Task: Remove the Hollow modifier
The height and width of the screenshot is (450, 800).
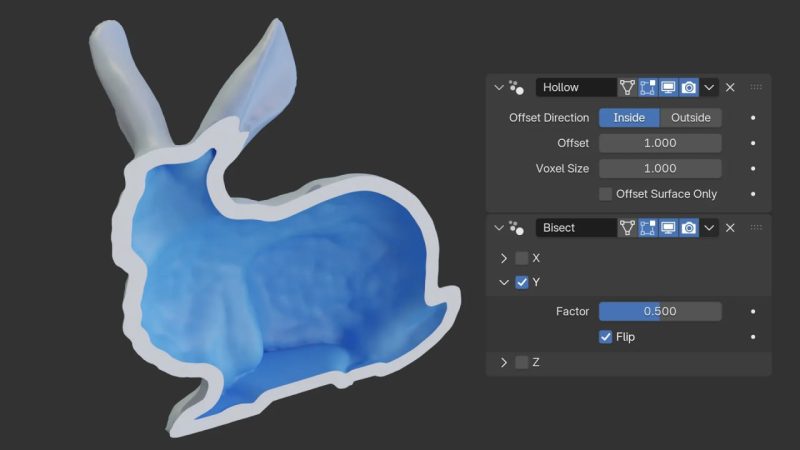Action: click(730, 88)
